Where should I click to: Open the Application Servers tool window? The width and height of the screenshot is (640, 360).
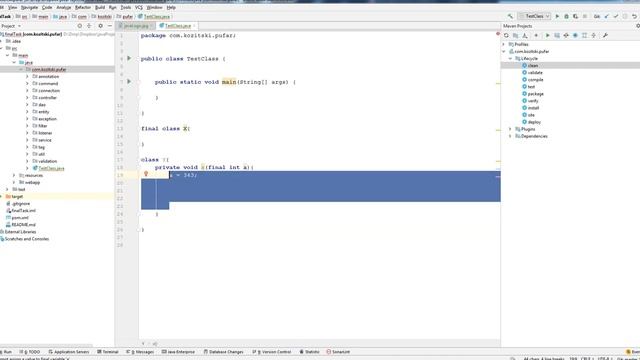pyautogui.click(x=69, y=351)
